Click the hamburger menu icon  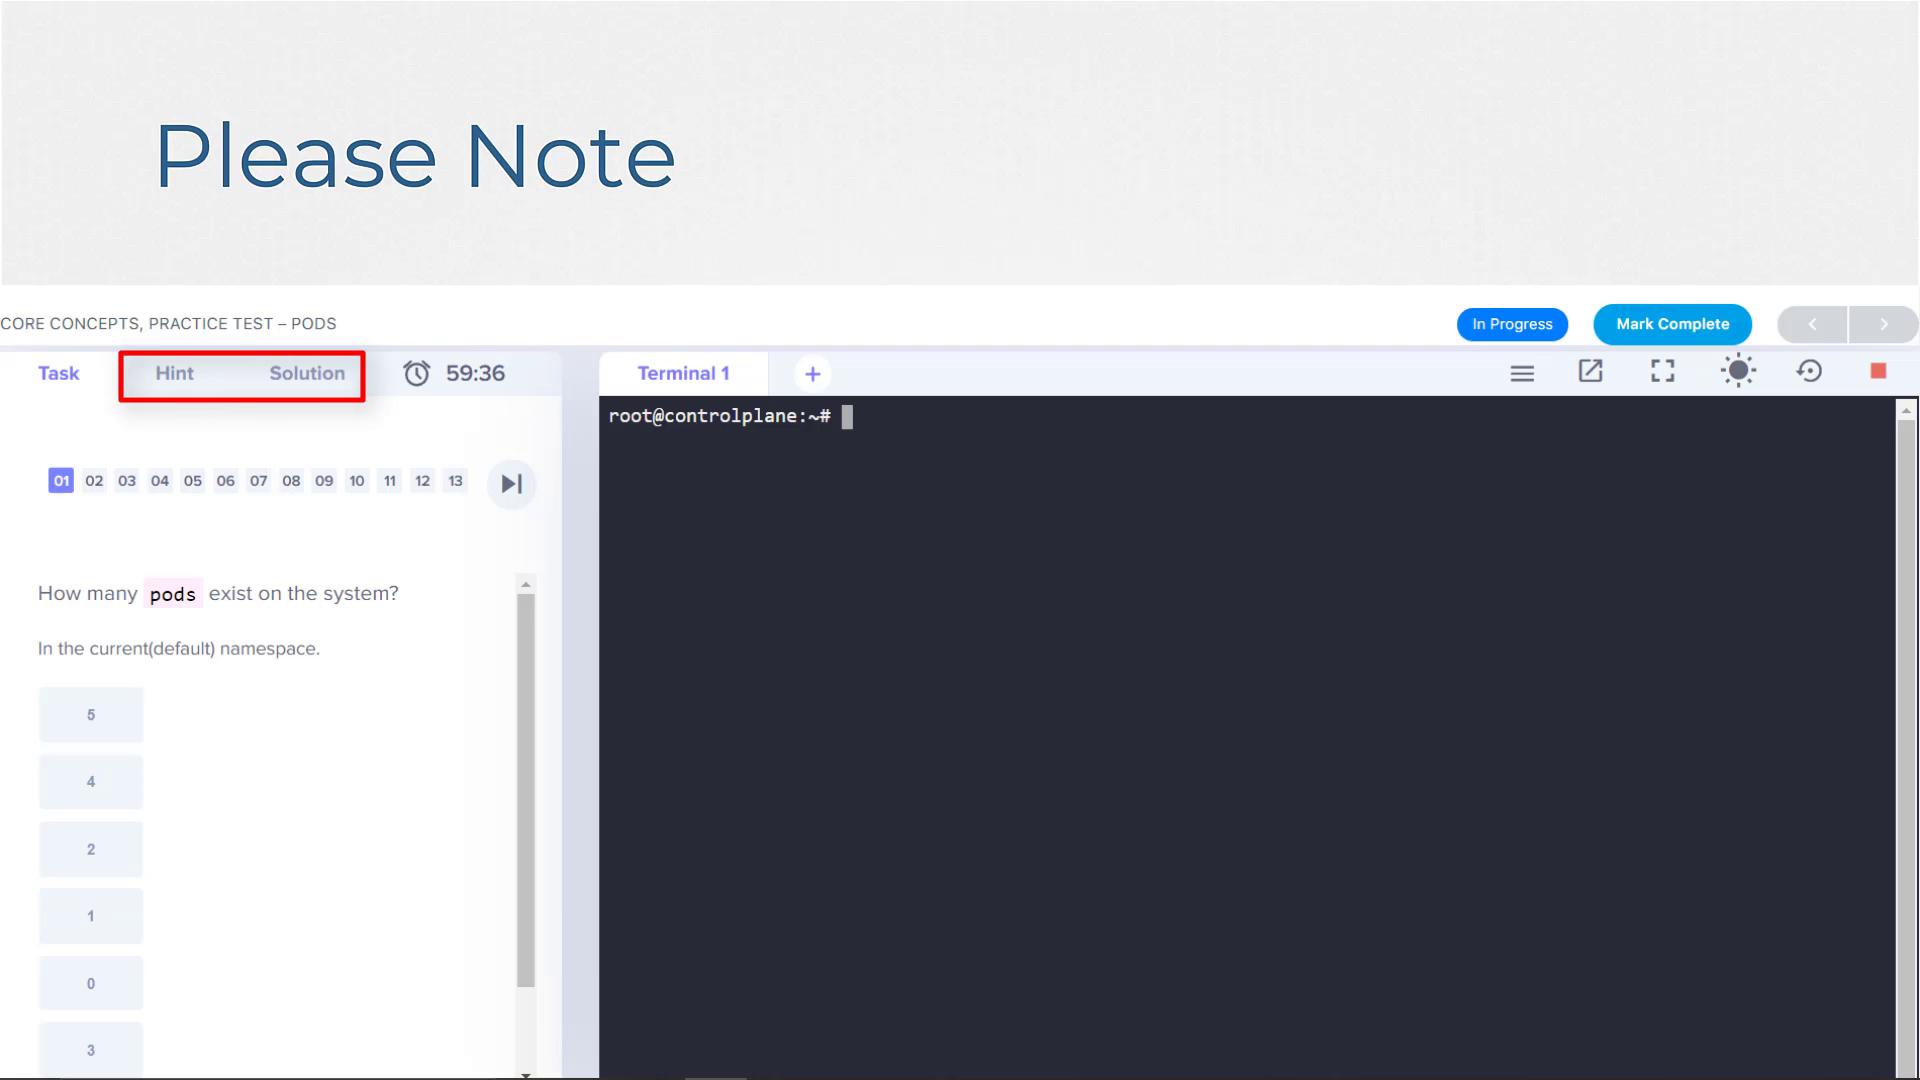[1522, 372]
